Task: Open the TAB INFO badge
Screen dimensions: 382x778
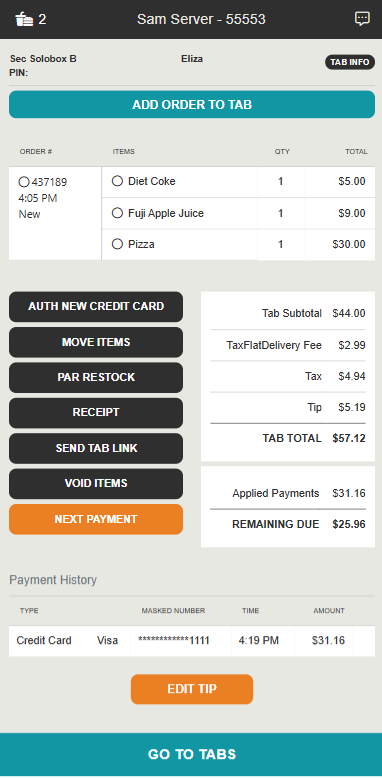Action: click(x=350, y=62)
